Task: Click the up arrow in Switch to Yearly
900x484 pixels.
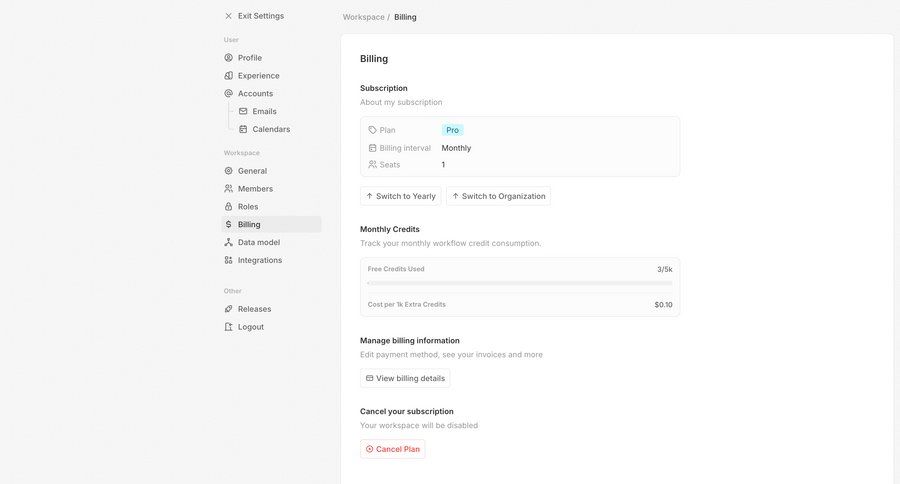Action: coord(370,196)
